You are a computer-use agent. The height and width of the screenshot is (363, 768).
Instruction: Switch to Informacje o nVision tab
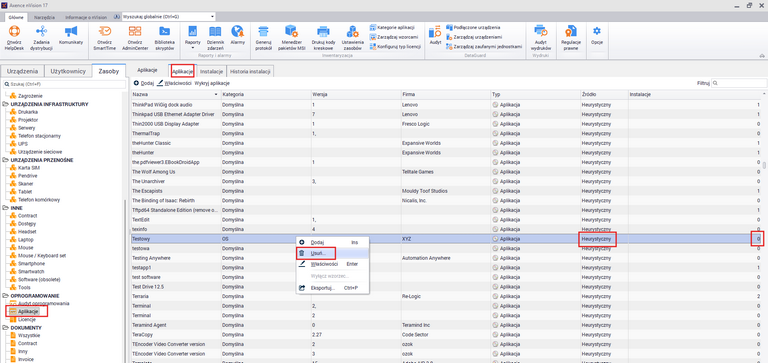coord(86,17)
